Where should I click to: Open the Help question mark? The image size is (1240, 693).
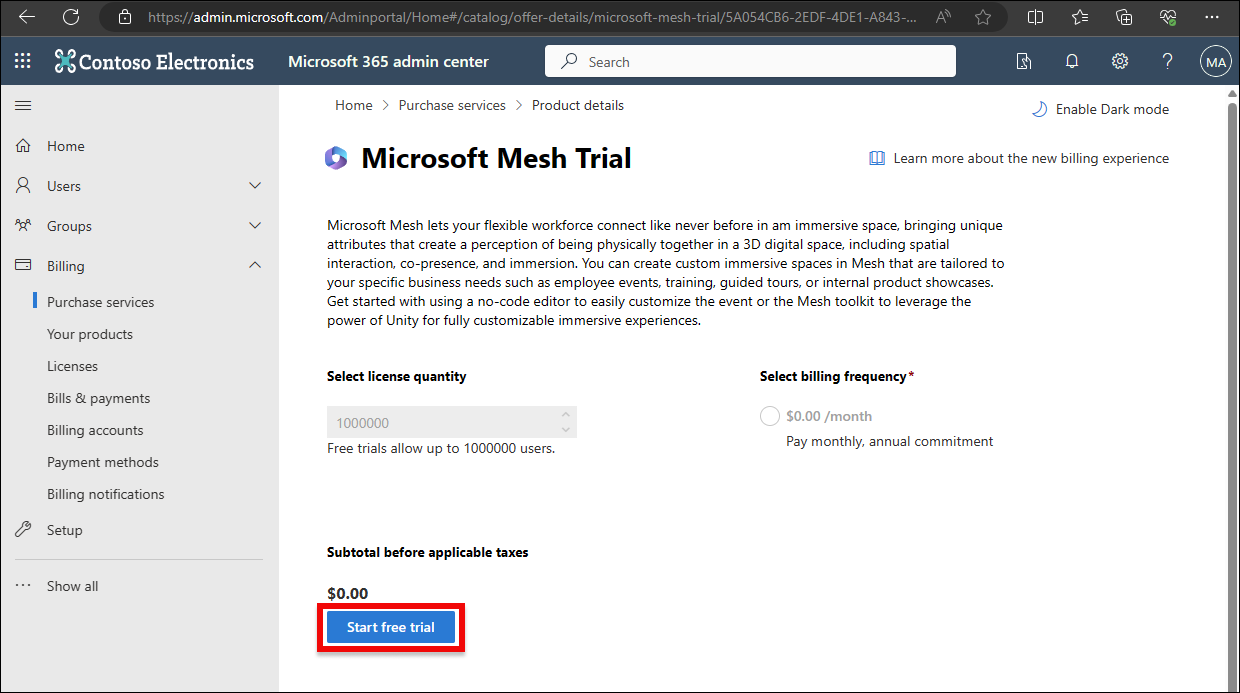pos(1167,61)
